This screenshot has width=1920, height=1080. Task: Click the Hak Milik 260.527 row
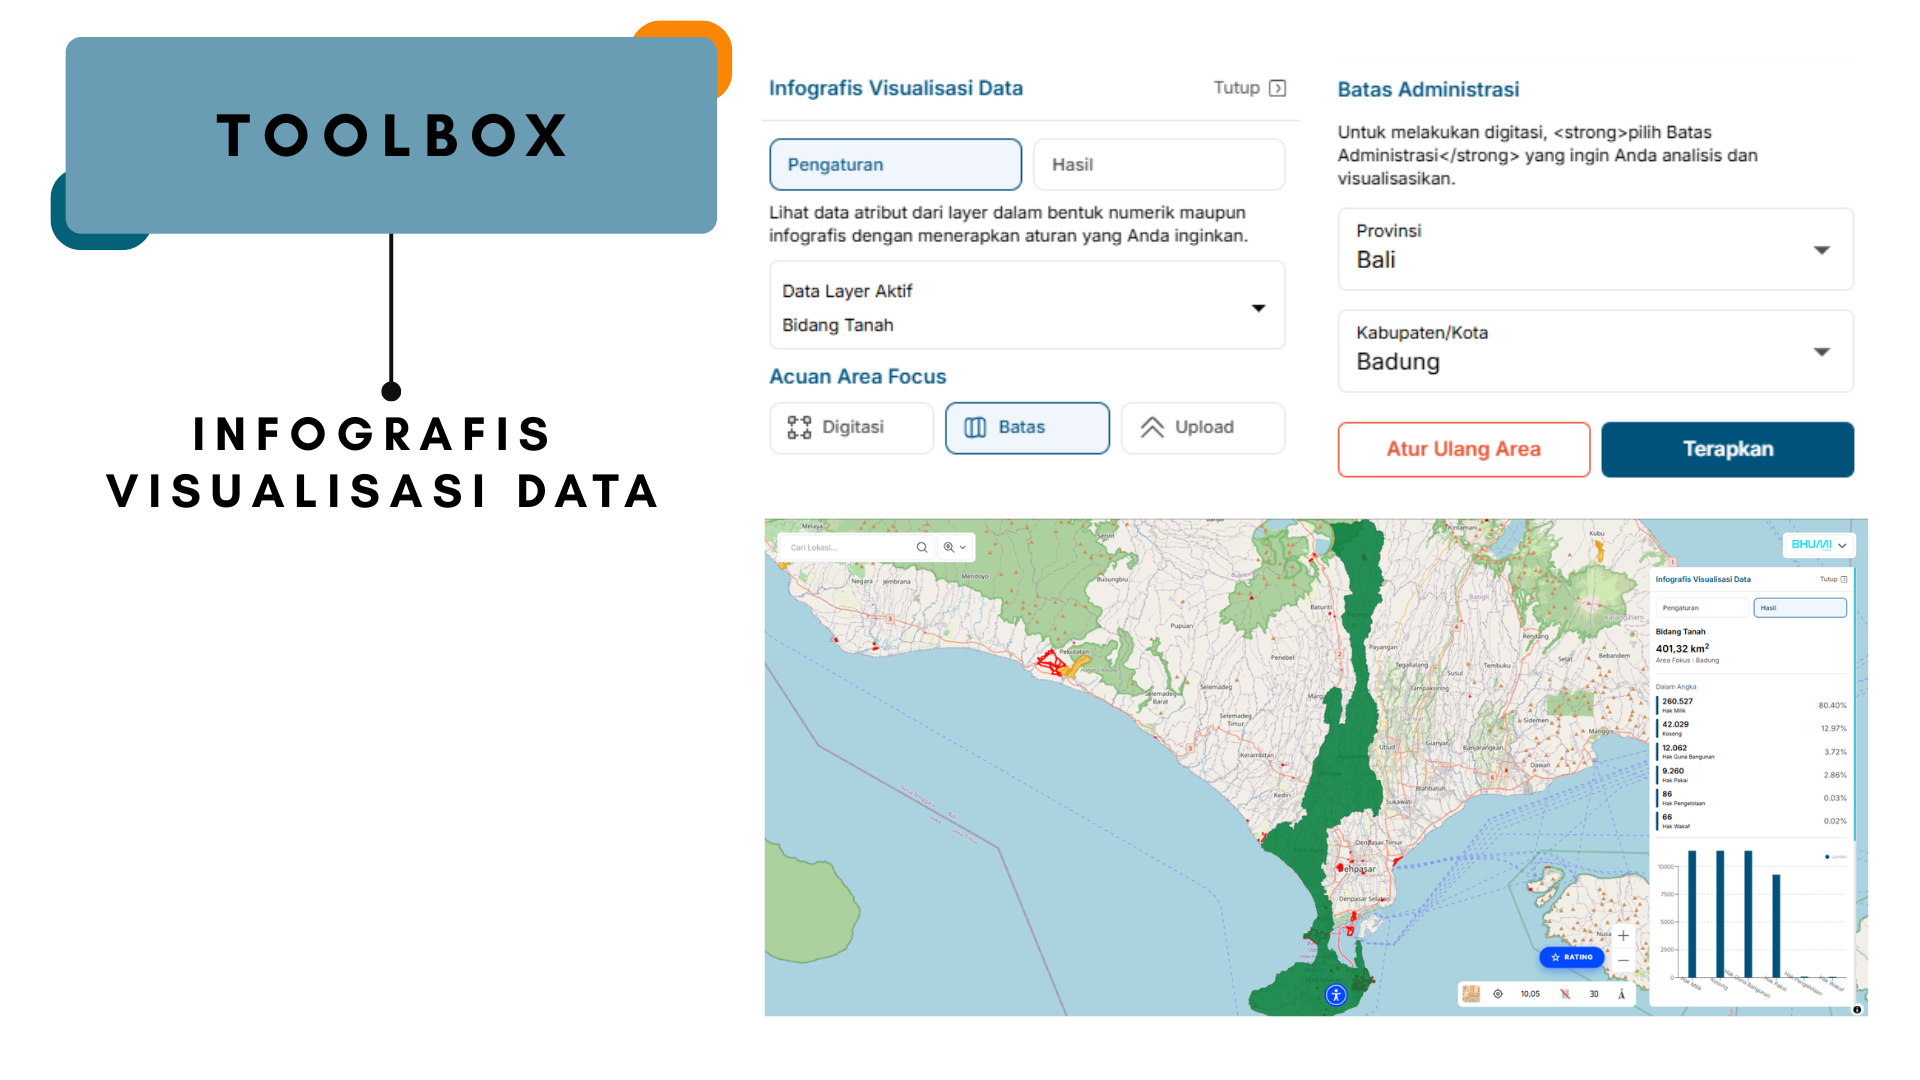[x=1751, y=706]
